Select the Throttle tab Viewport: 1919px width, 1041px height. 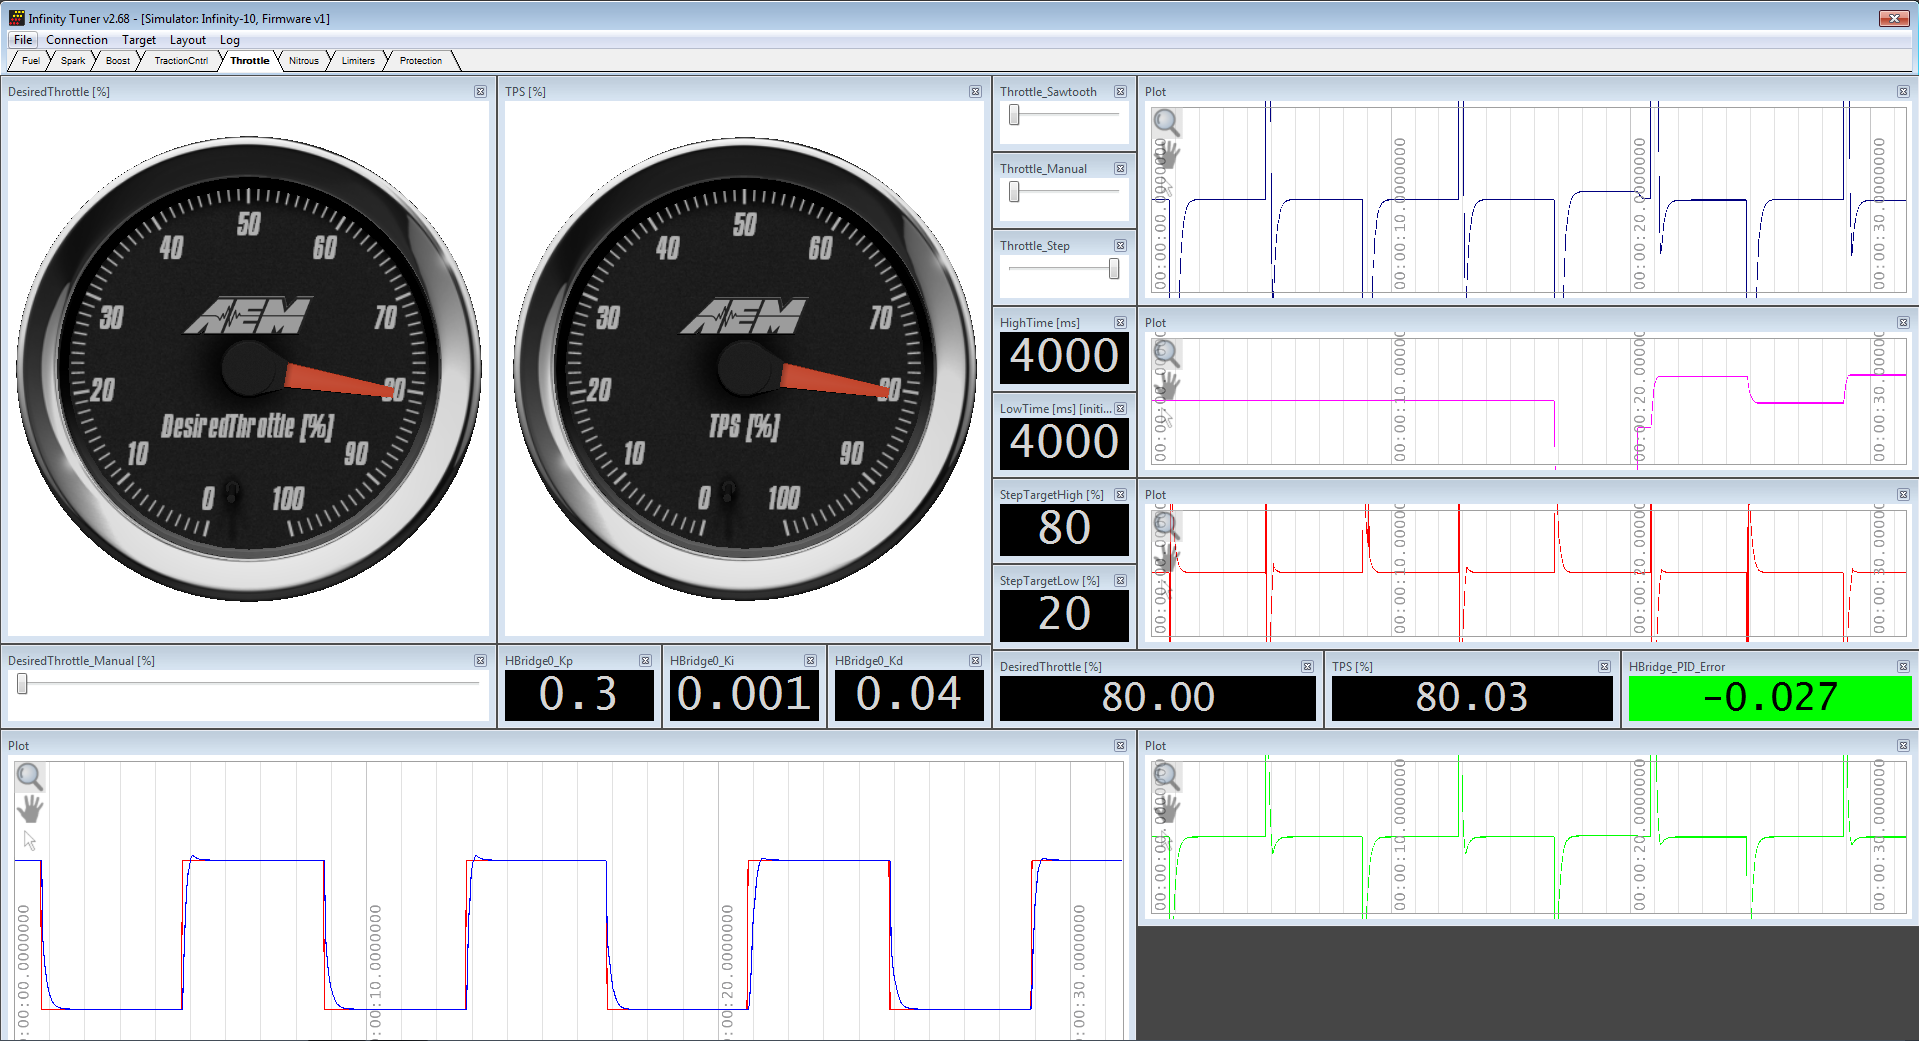point(250,61)
